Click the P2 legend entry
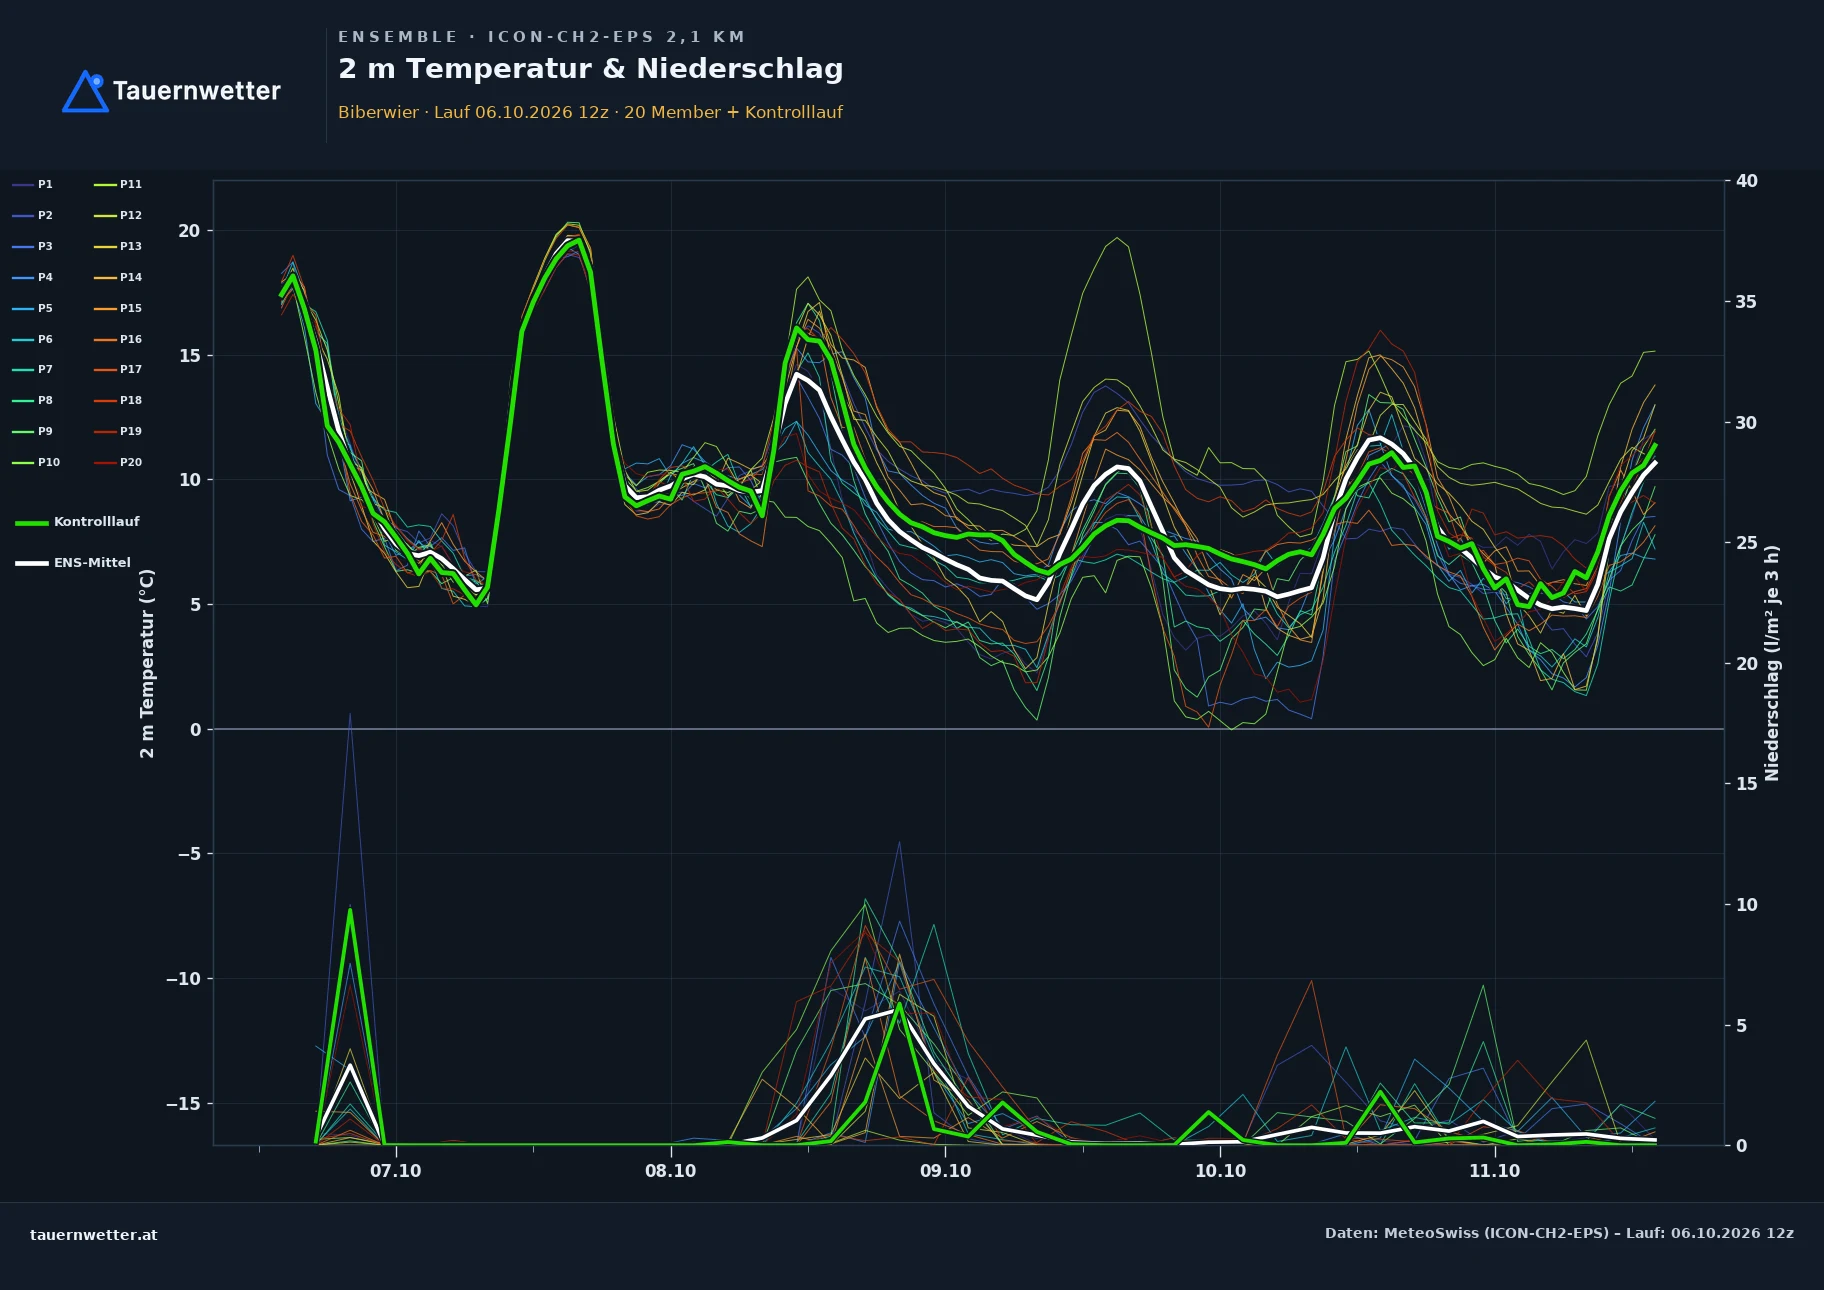Viewport: 1824px width, 1290px height. (x=32, y=215)
